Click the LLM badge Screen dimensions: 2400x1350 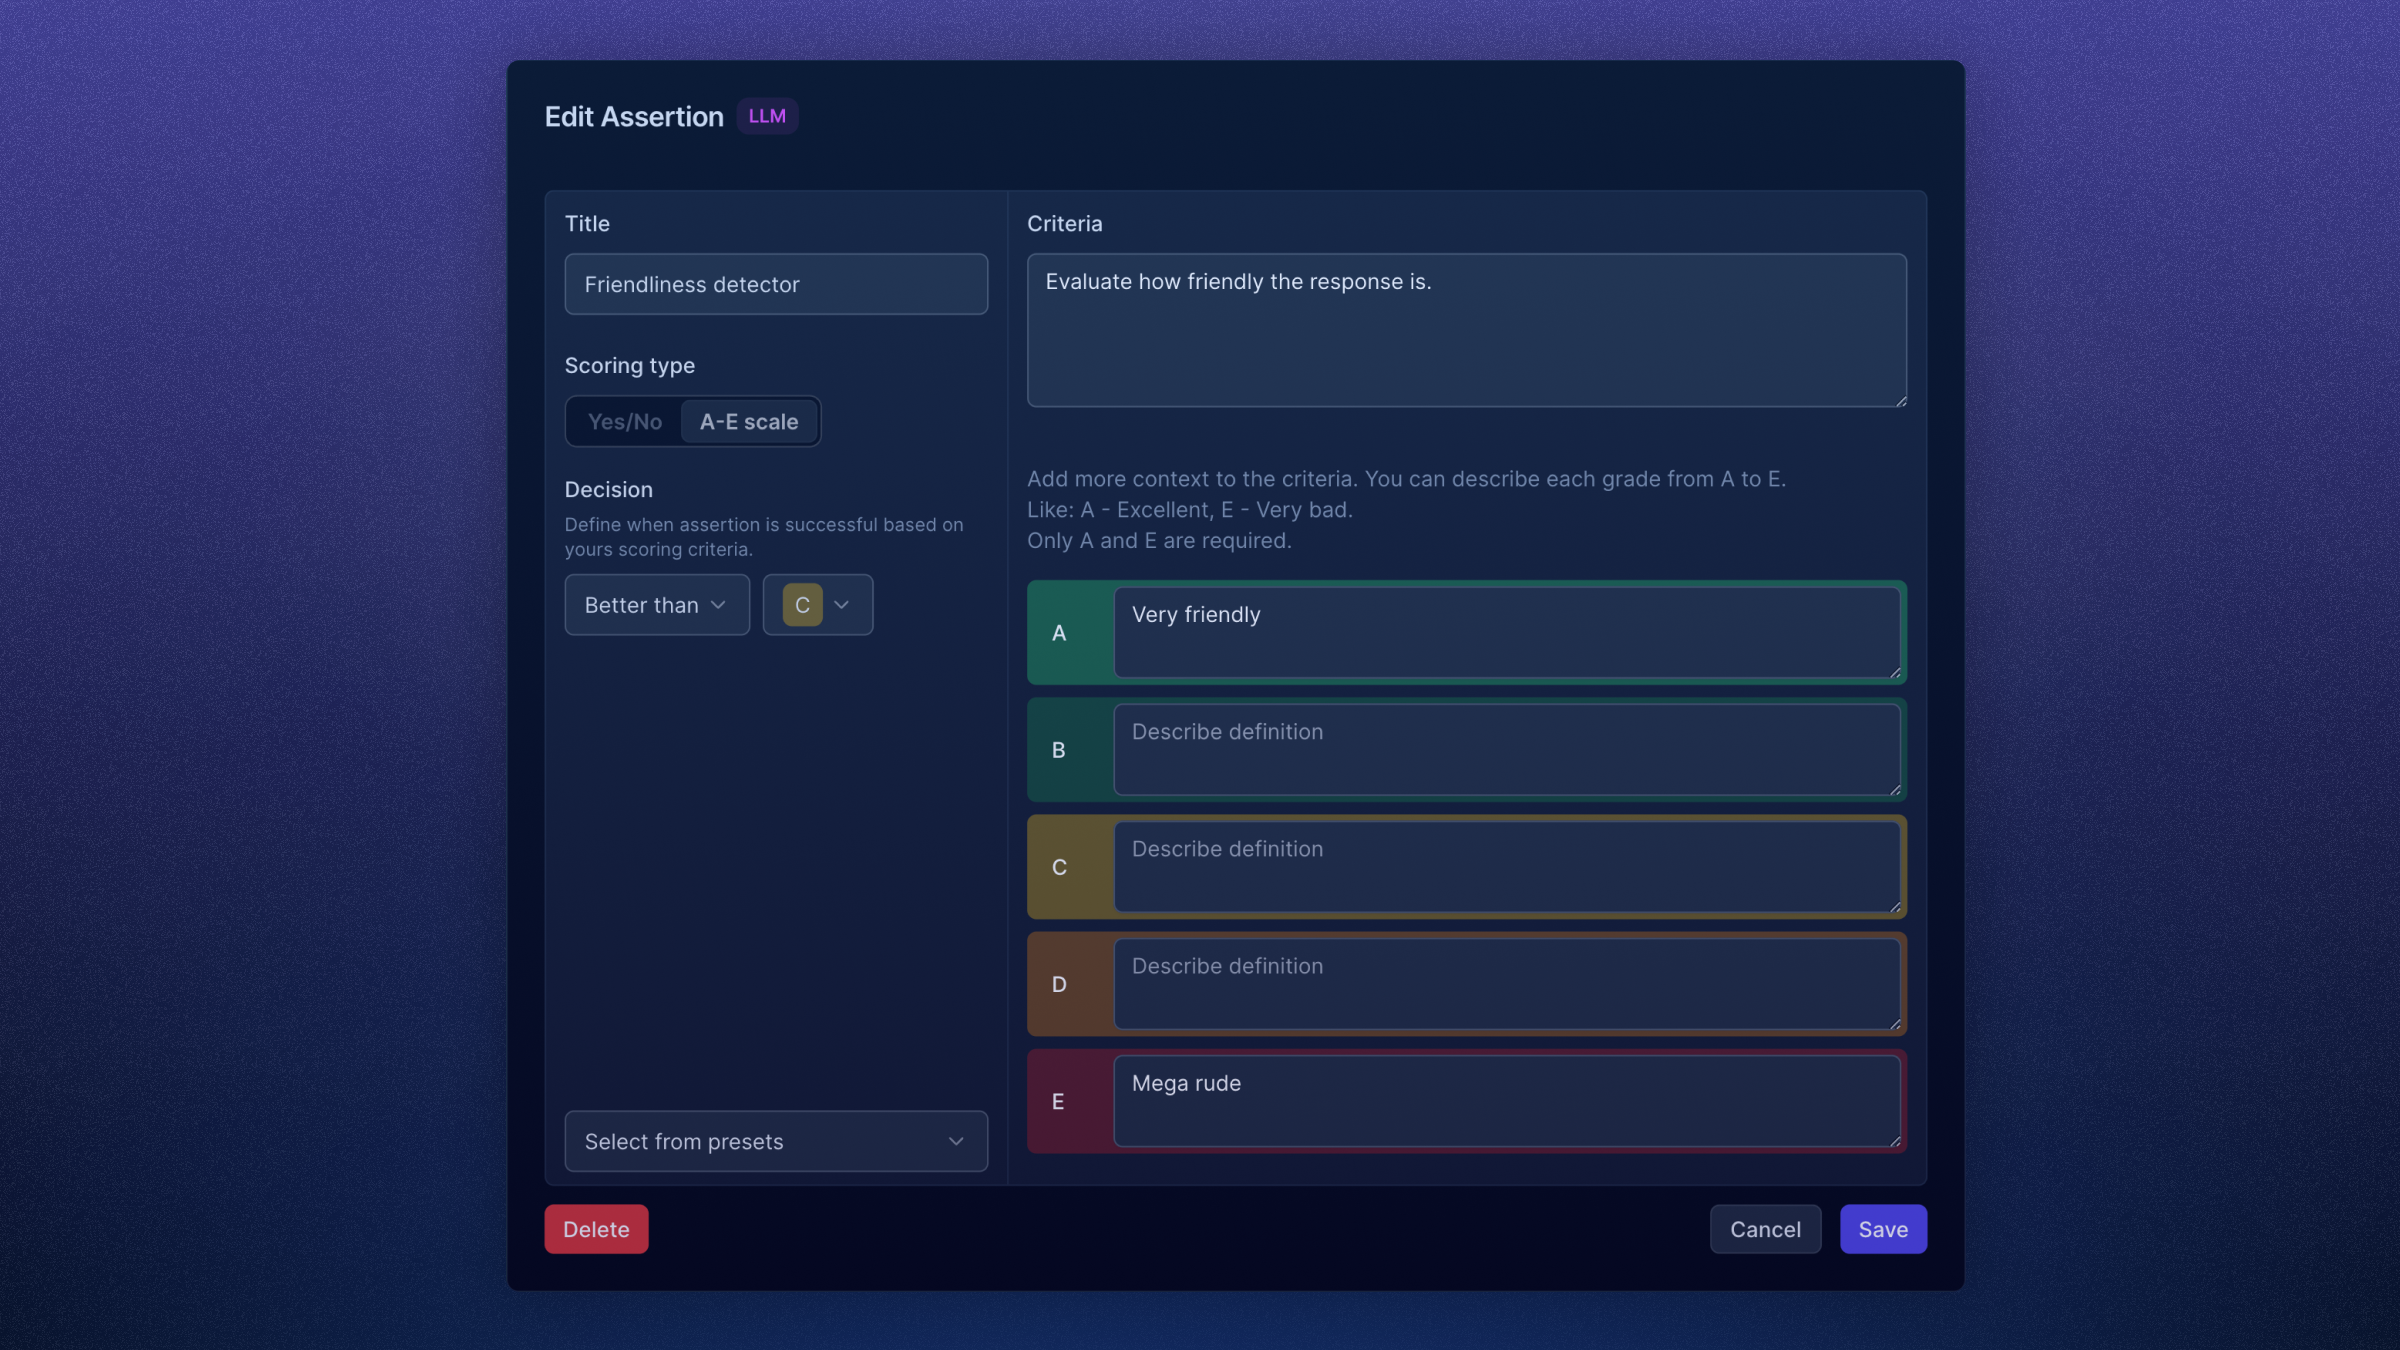(x=767, y=116)
